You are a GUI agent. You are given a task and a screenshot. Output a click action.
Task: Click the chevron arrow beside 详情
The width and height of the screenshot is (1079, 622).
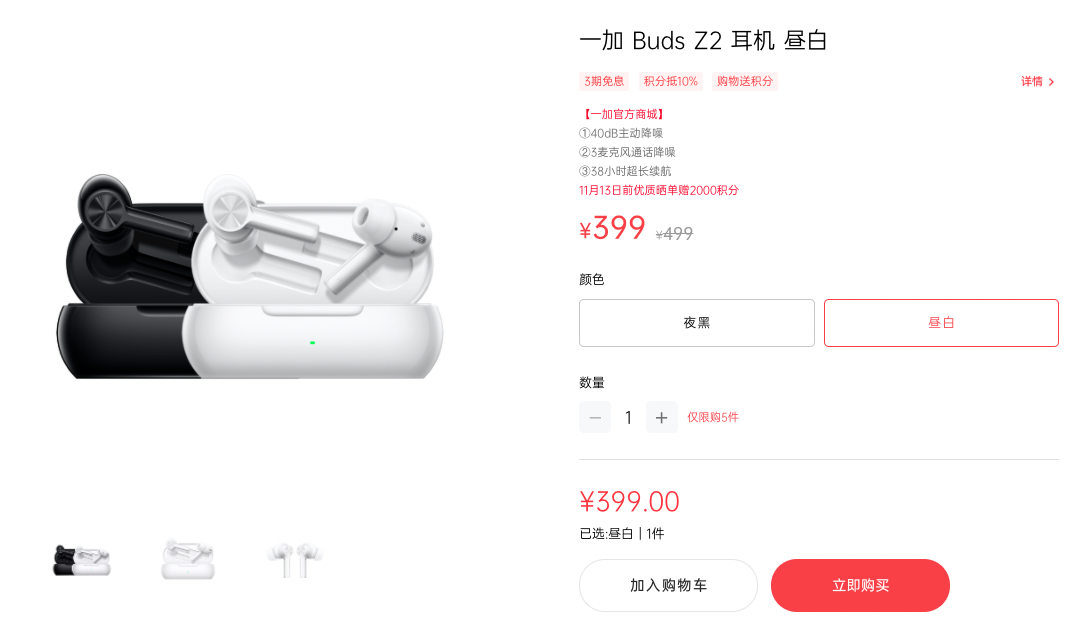1051,82
